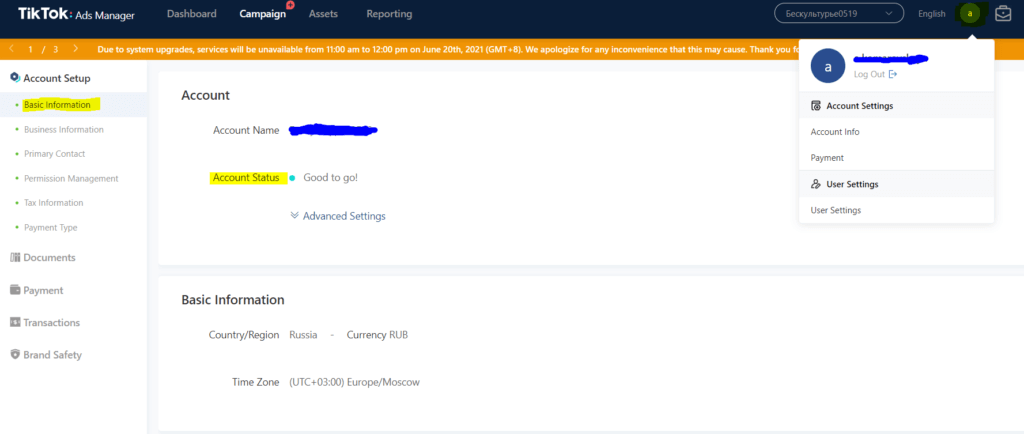The height and width of the screenshot is (434, 1024).
Task: Open the briefcase icon in top bar
Action: pyautogui.click(x=1003, y=14)
